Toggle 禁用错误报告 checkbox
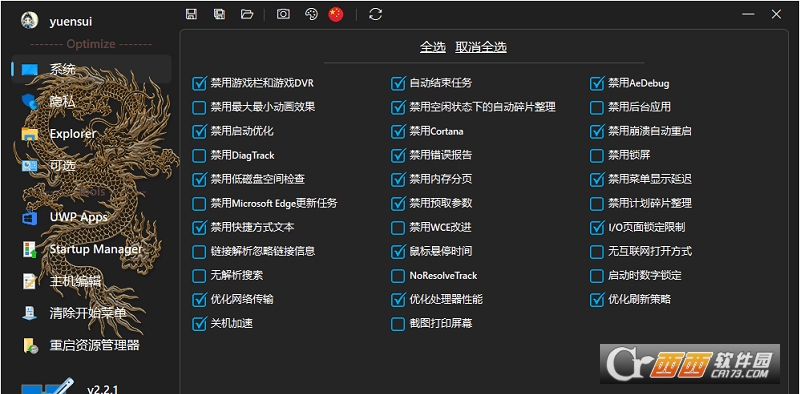The image size is (800, 394). (398, 155)
